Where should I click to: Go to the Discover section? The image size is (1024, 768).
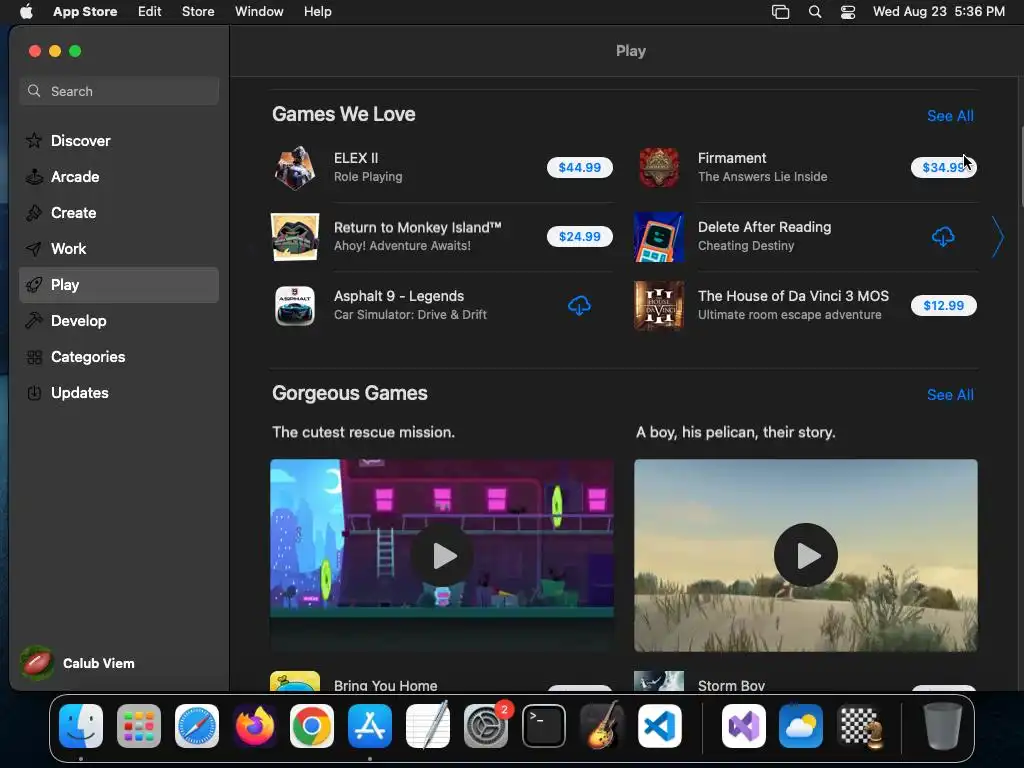119,140
